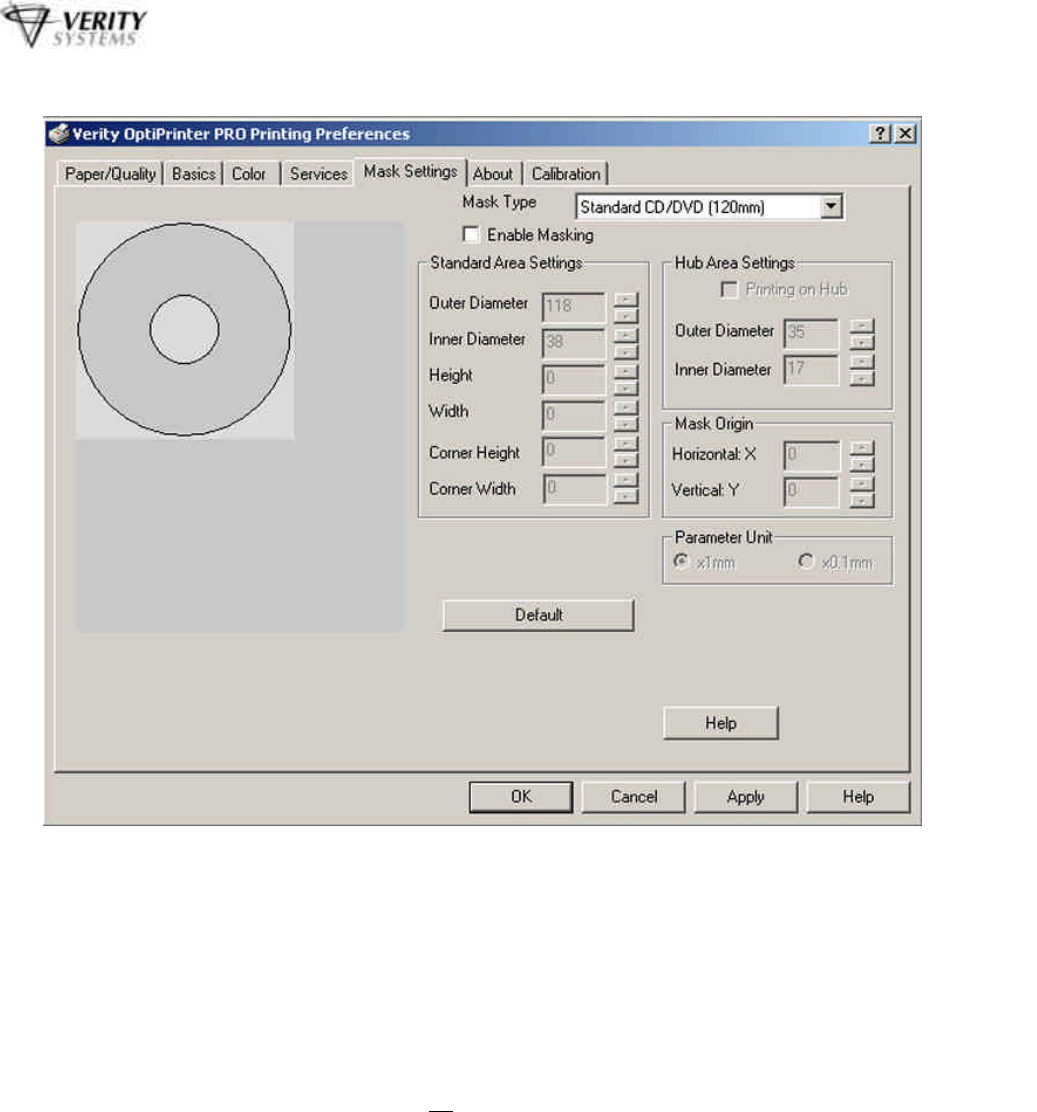Increase Standard Area Inner Diameter value

626,335
